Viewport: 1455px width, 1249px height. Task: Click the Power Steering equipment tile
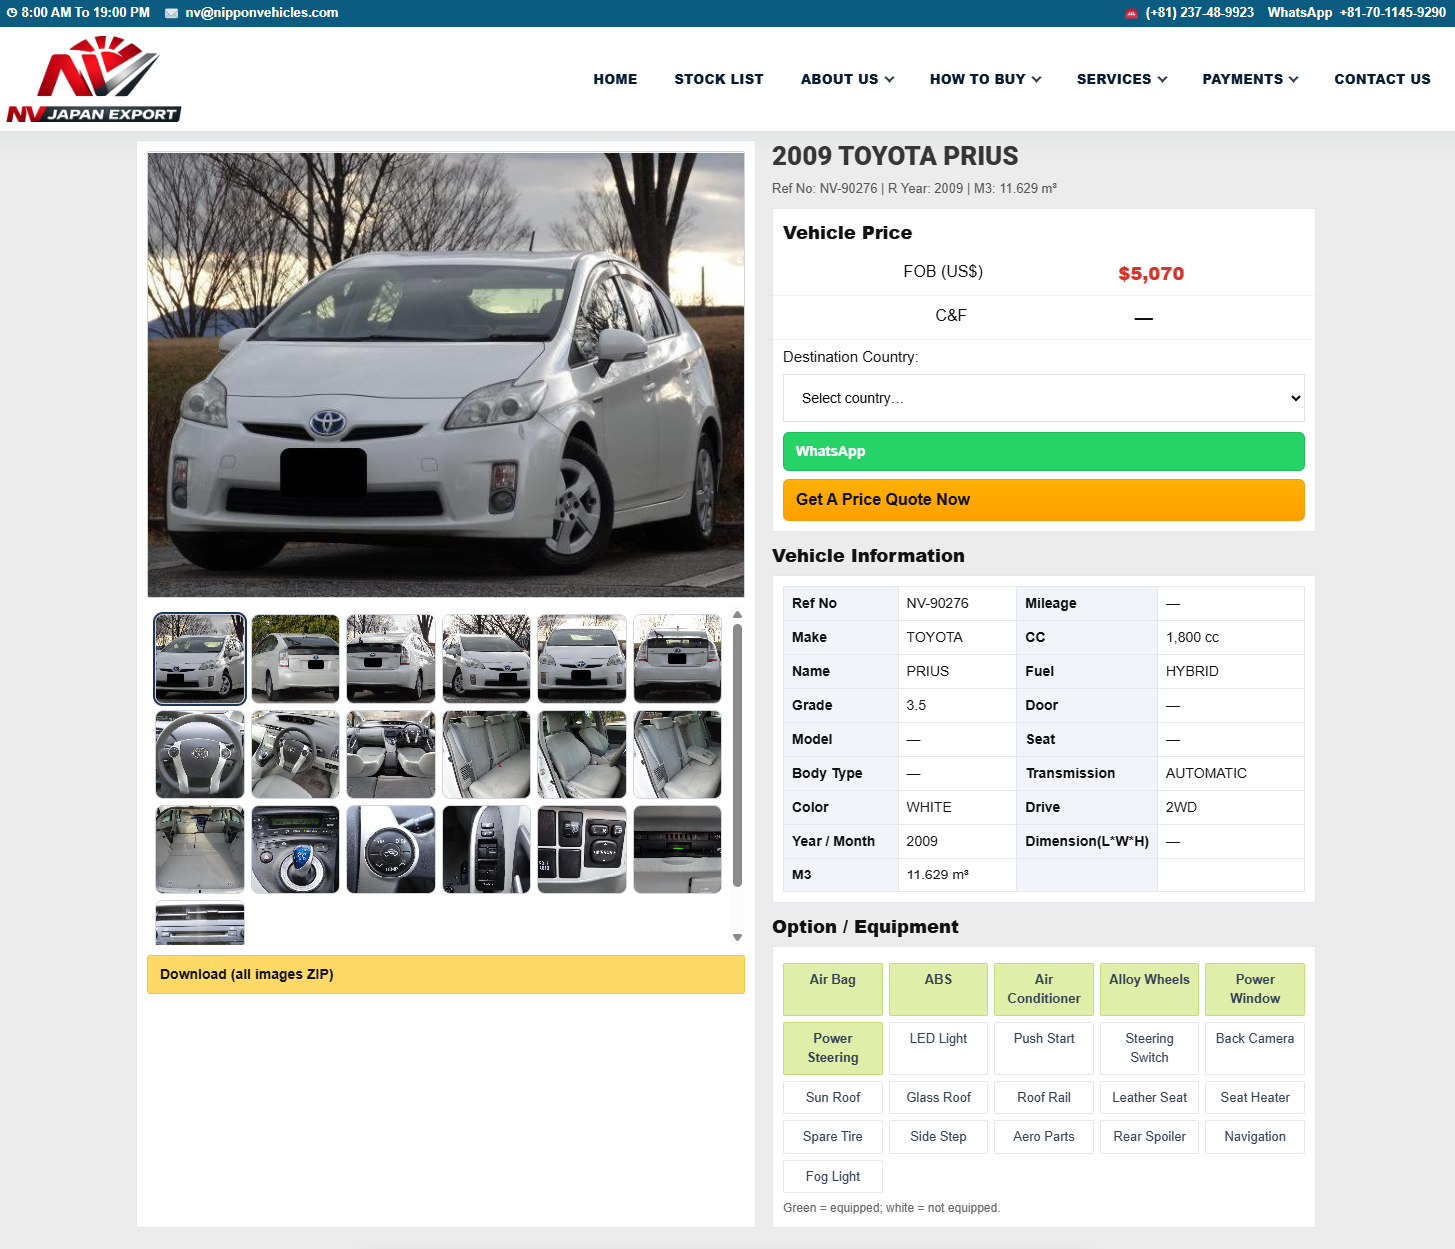point(833,1048)
